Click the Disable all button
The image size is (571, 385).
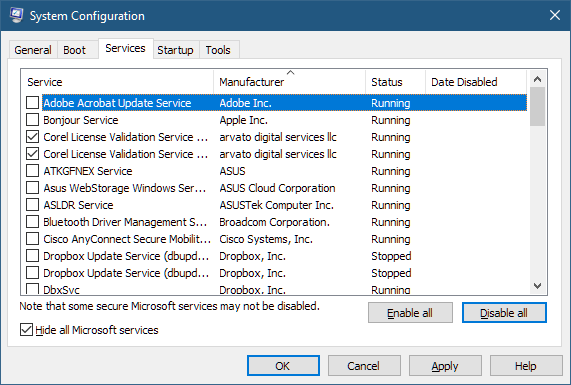[504, 313]
